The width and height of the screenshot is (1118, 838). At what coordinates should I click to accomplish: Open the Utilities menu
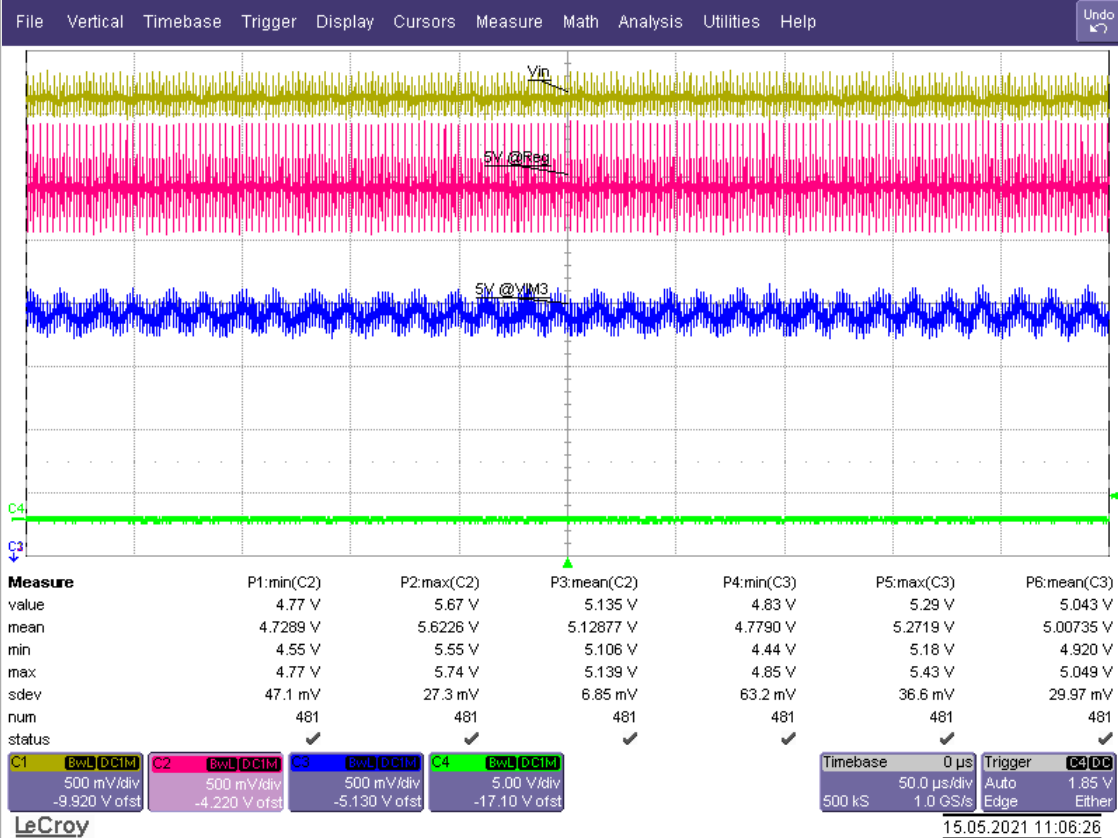(731, 22)
